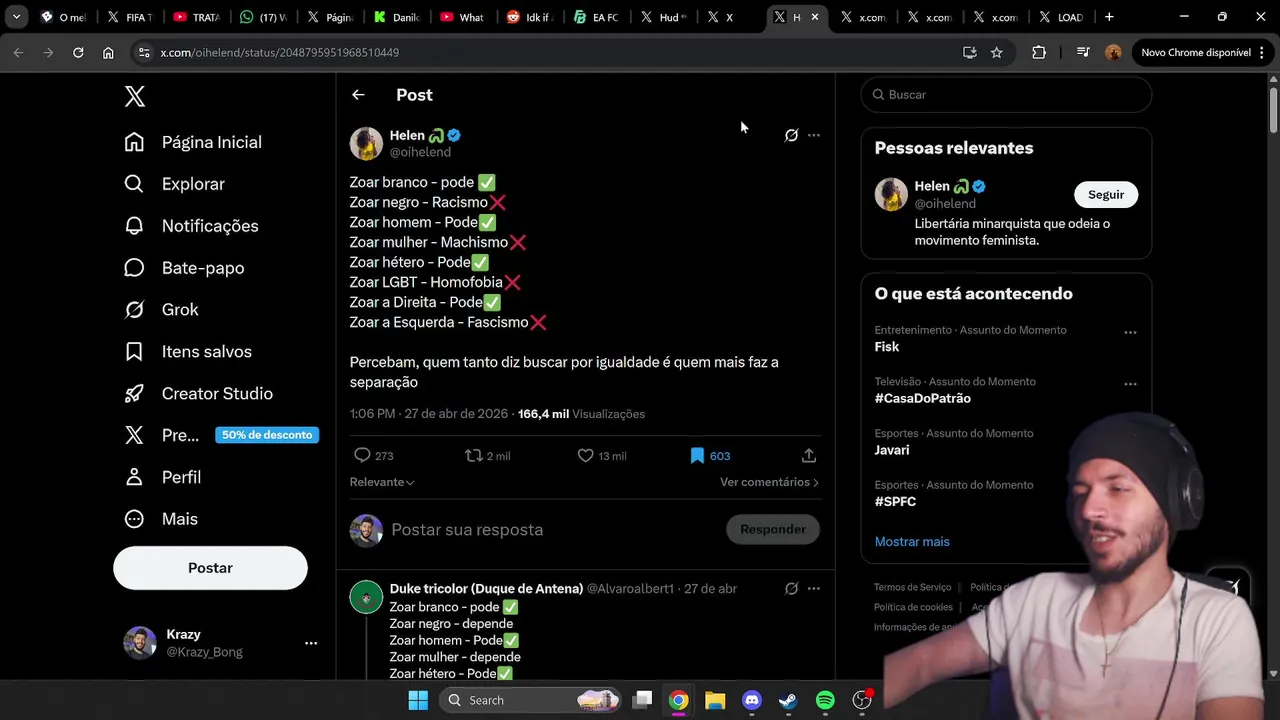1280x720 pixels.
Task: Follow Helen with Seguir button
Action: coord(1106,195)
